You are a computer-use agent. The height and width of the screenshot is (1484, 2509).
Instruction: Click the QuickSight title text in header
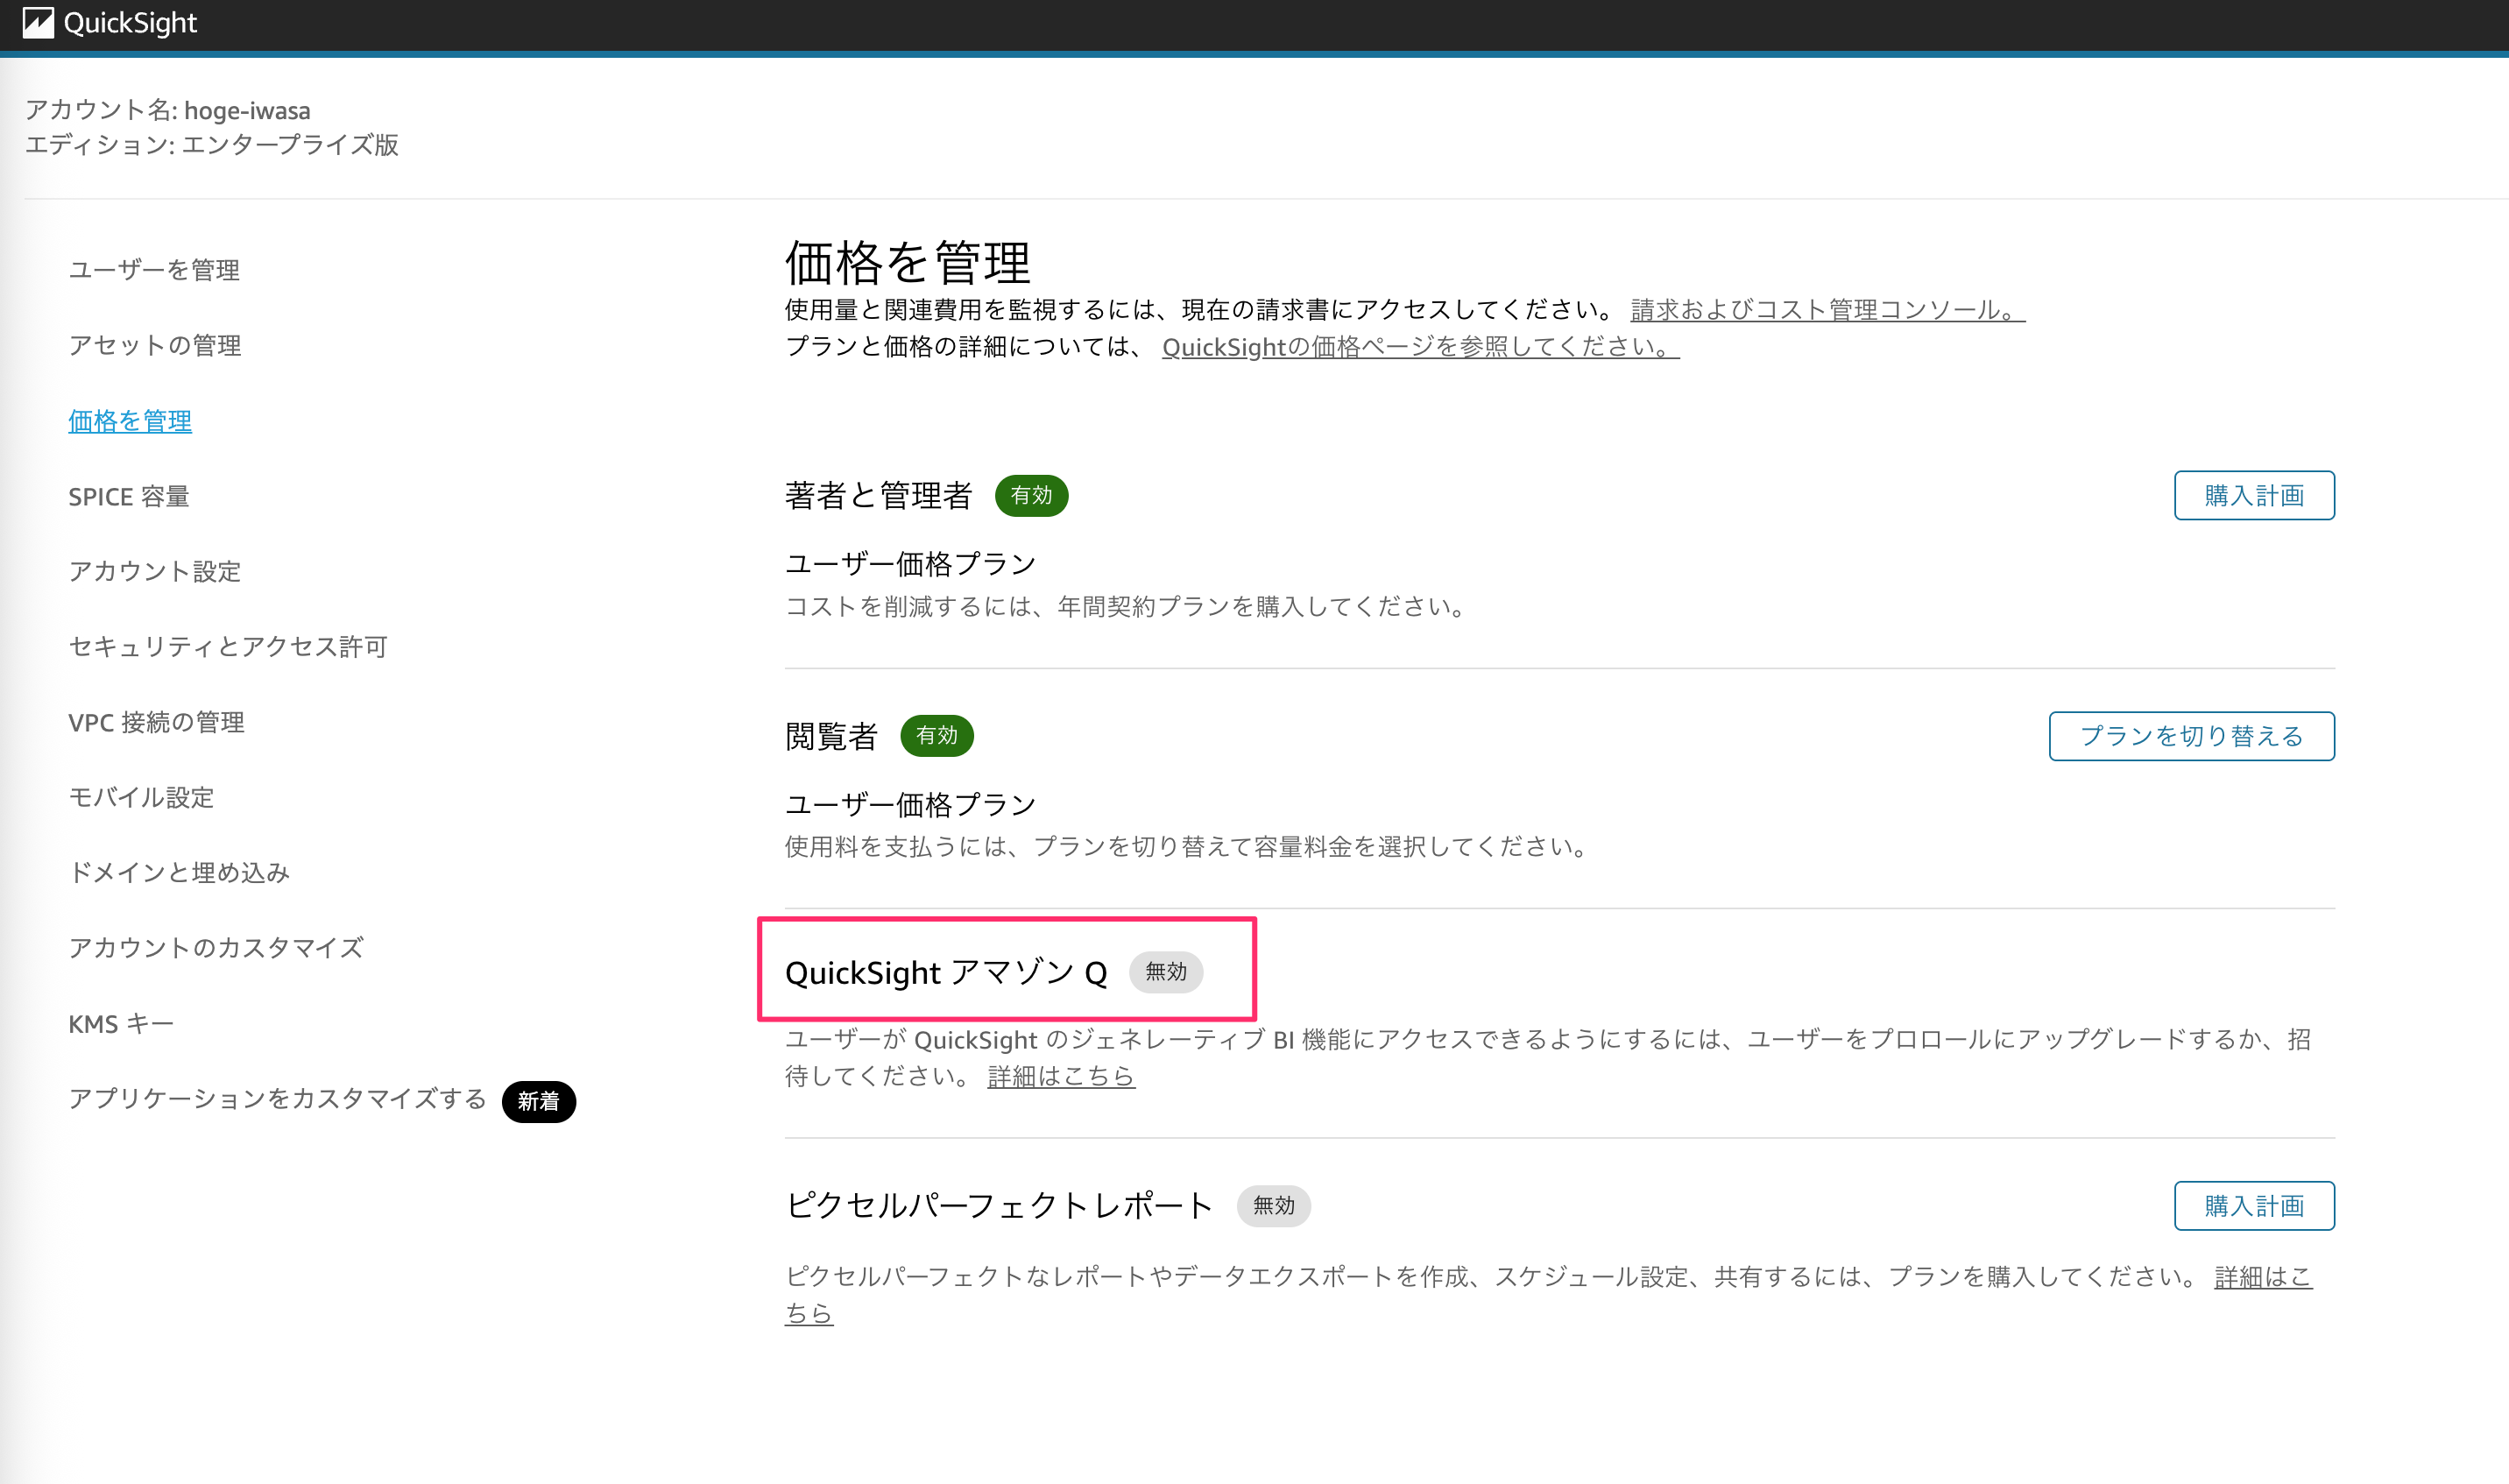[130, 22]
